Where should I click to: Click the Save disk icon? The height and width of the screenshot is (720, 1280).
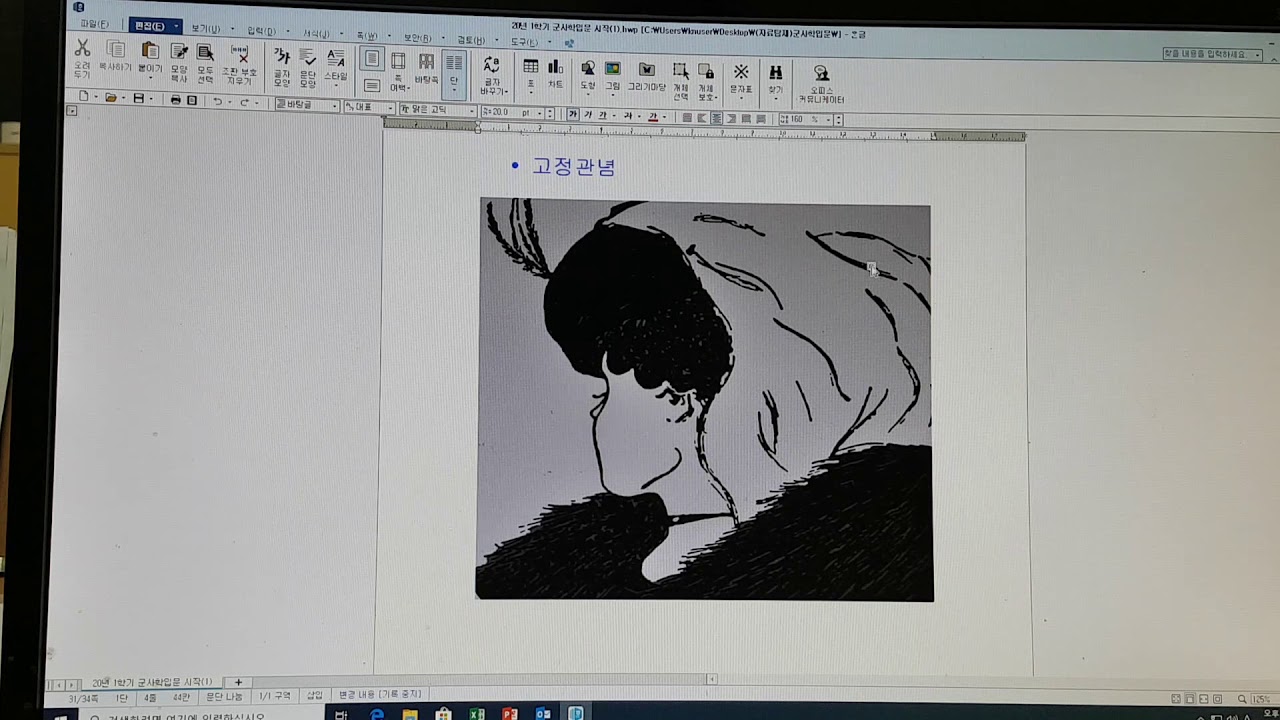(x=139, y=98)
